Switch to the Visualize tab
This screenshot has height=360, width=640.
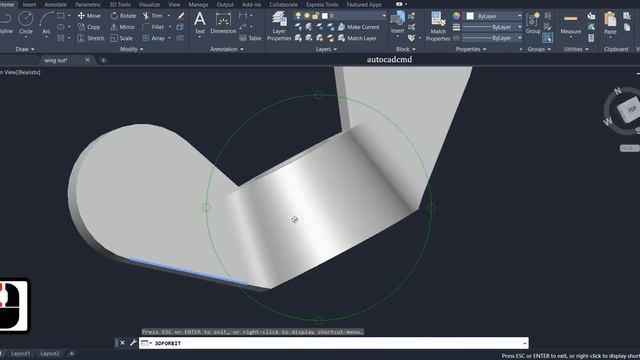click(149, 4)
